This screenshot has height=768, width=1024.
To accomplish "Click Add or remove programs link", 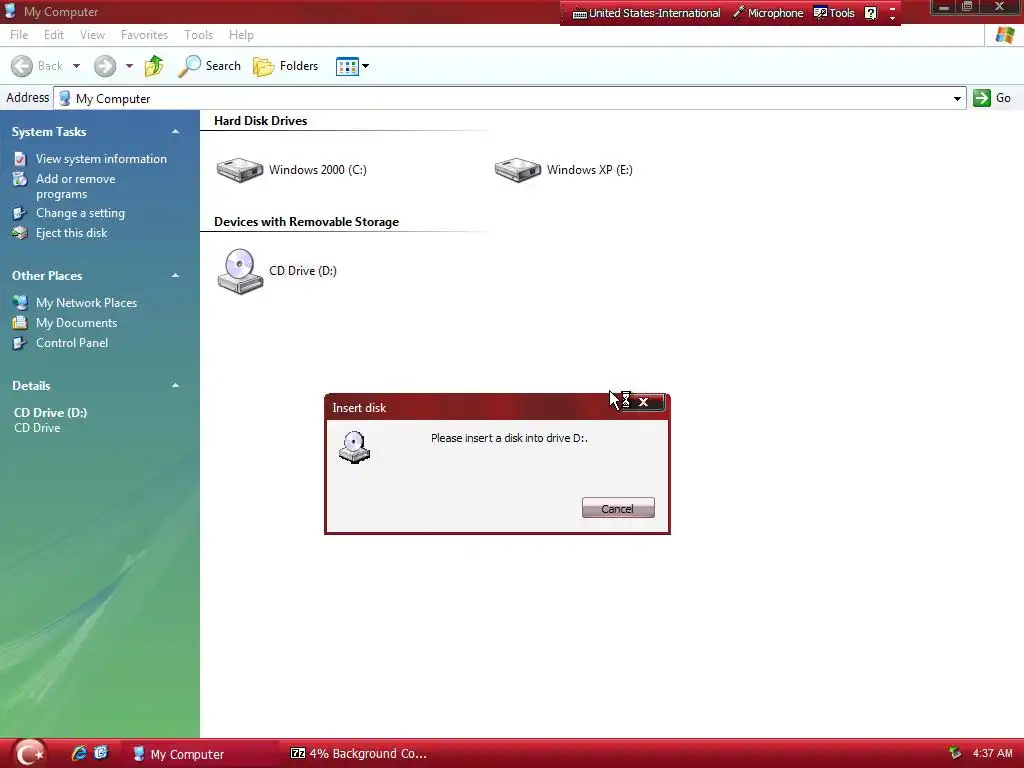I will pos(76,187).
